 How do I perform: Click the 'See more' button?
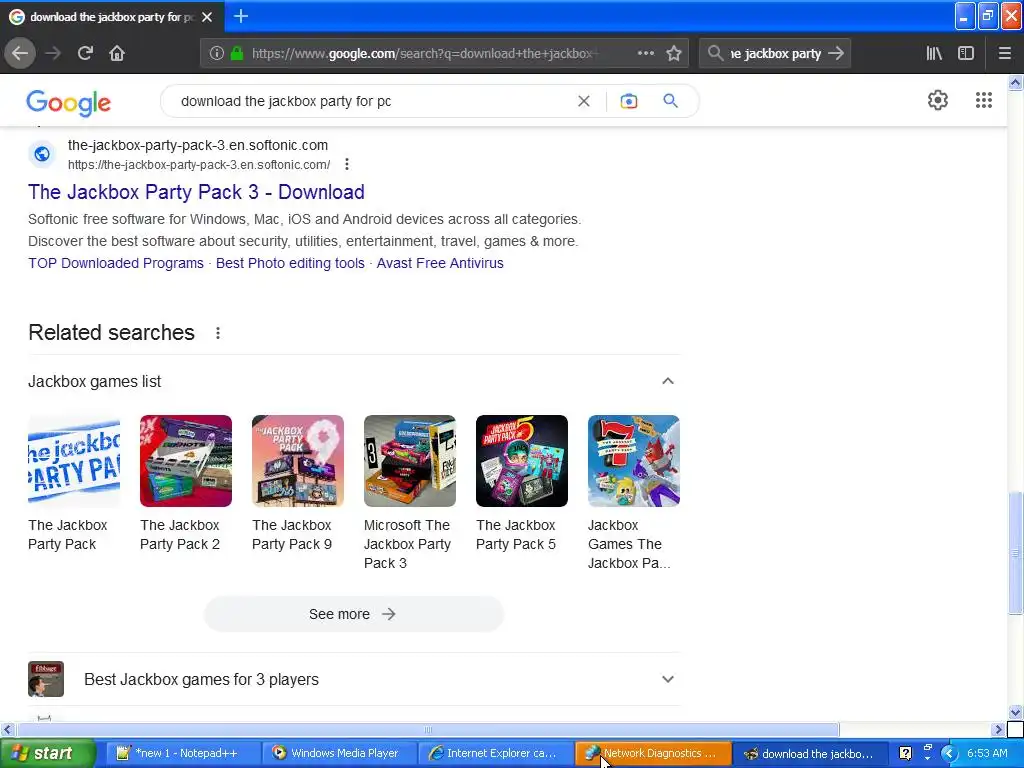[x=353, y=614]
